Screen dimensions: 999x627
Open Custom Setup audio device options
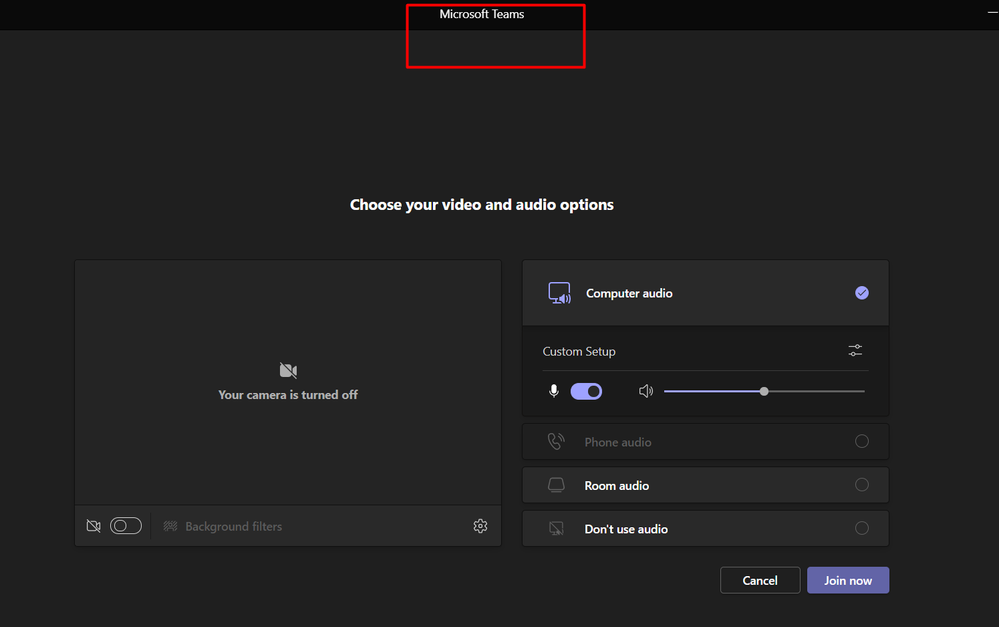tap(855, 350)
